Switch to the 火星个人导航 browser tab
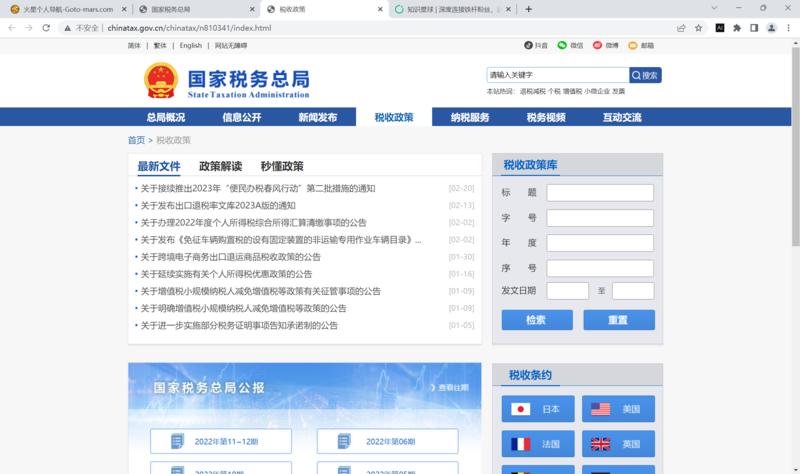Viewport: 800px width, 474px height. coord(68,9)
